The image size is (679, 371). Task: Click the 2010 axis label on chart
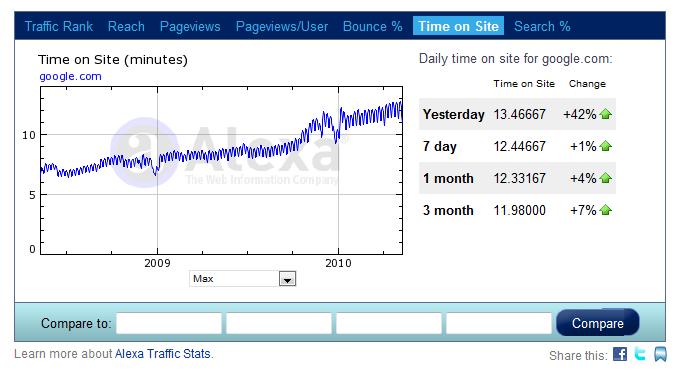point(338,263)
